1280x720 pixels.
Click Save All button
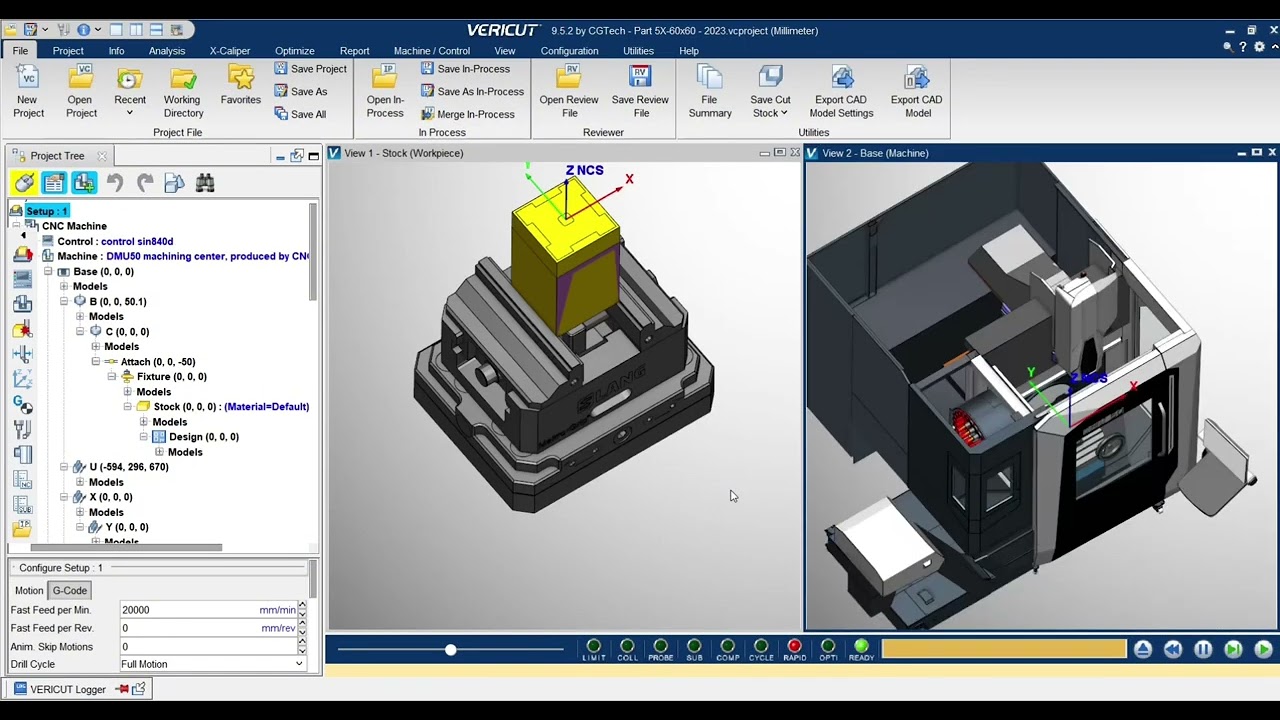click(299, 115)
